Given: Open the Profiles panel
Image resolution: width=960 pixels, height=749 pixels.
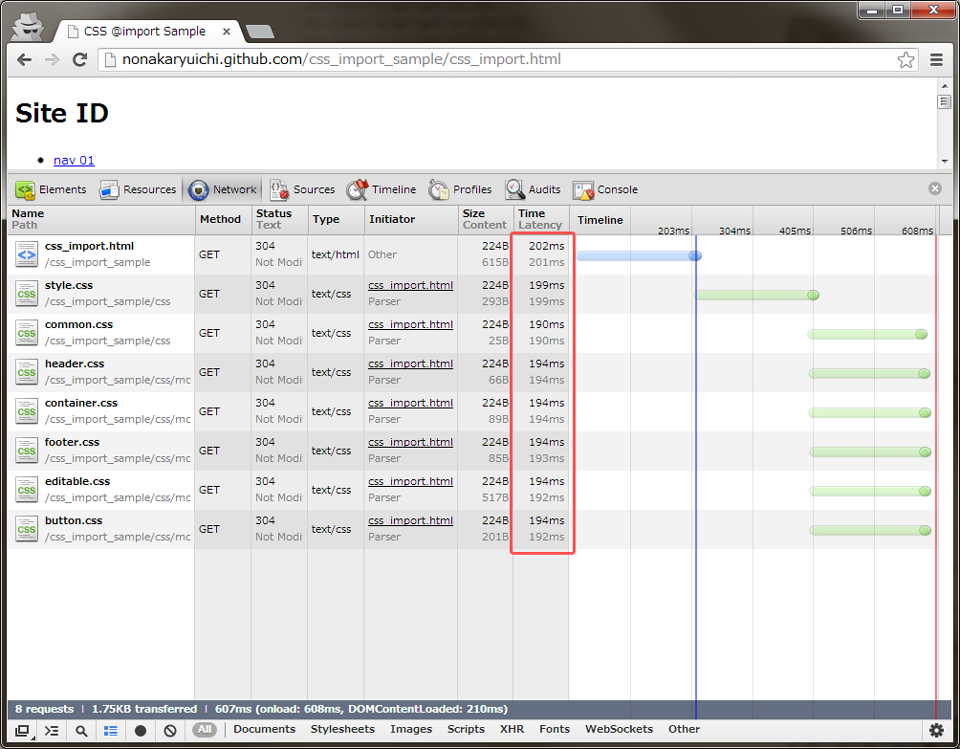Looking at the screenshot, I should coord(461,190).
